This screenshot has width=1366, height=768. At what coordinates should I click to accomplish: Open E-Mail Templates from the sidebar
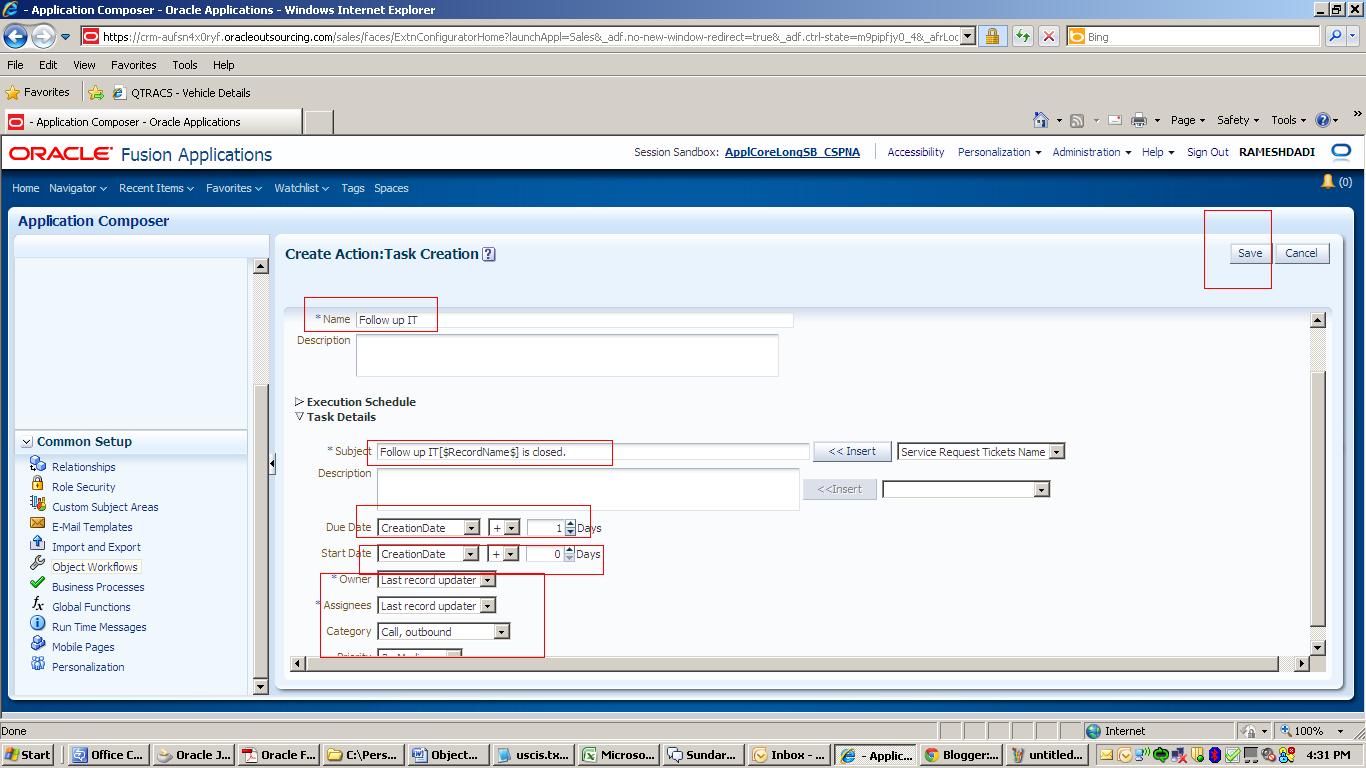(x=92, y=527)
